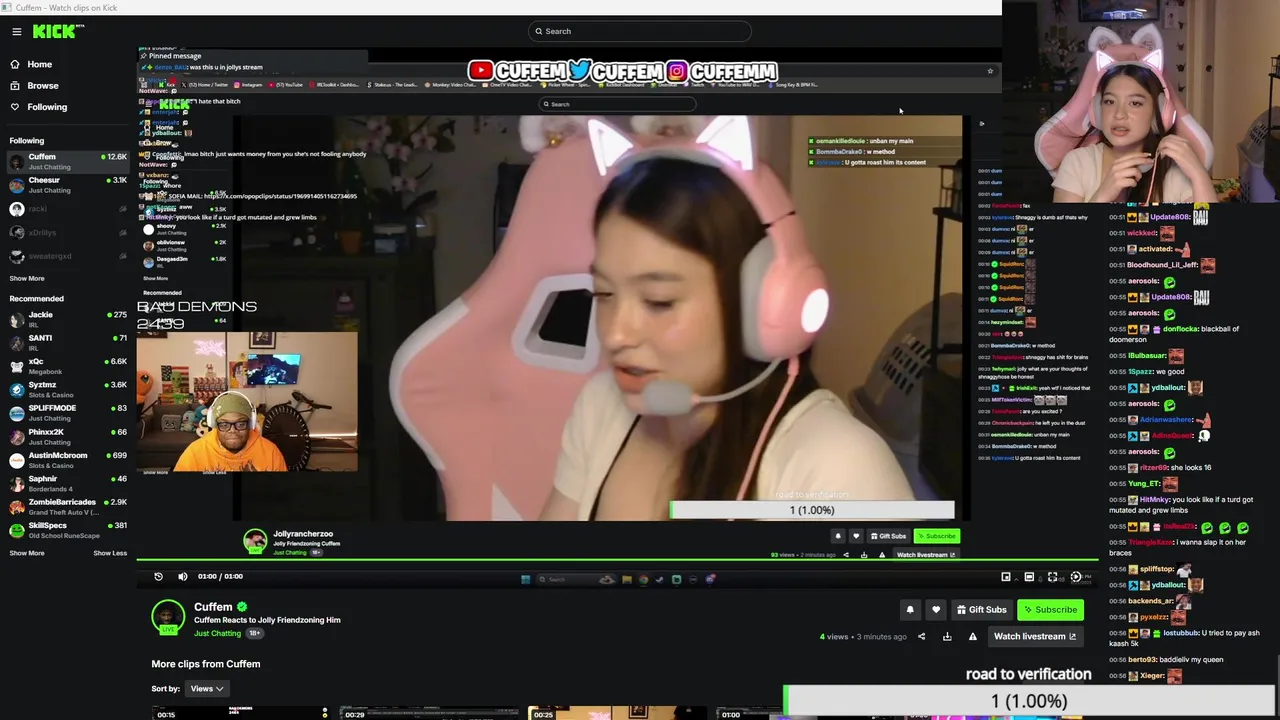Open SPLIFFMODE recommended channel
Viewport: 1280px width, 720px height.
tap(68, 413)
